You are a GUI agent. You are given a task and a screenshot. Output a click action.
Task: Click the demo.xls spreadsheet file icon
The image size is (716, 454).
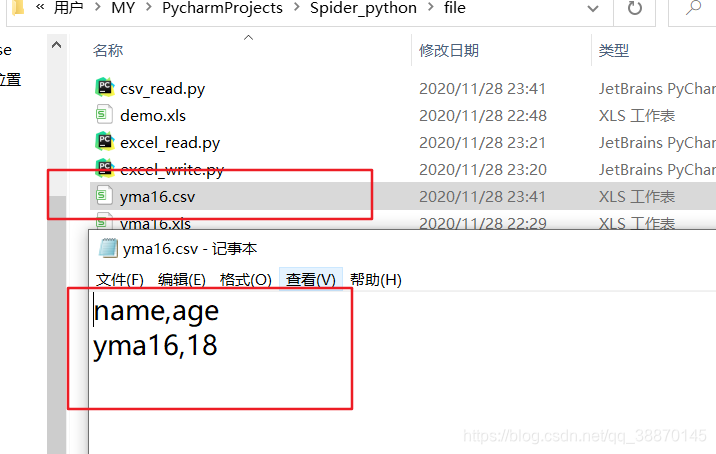pos(104,114)
